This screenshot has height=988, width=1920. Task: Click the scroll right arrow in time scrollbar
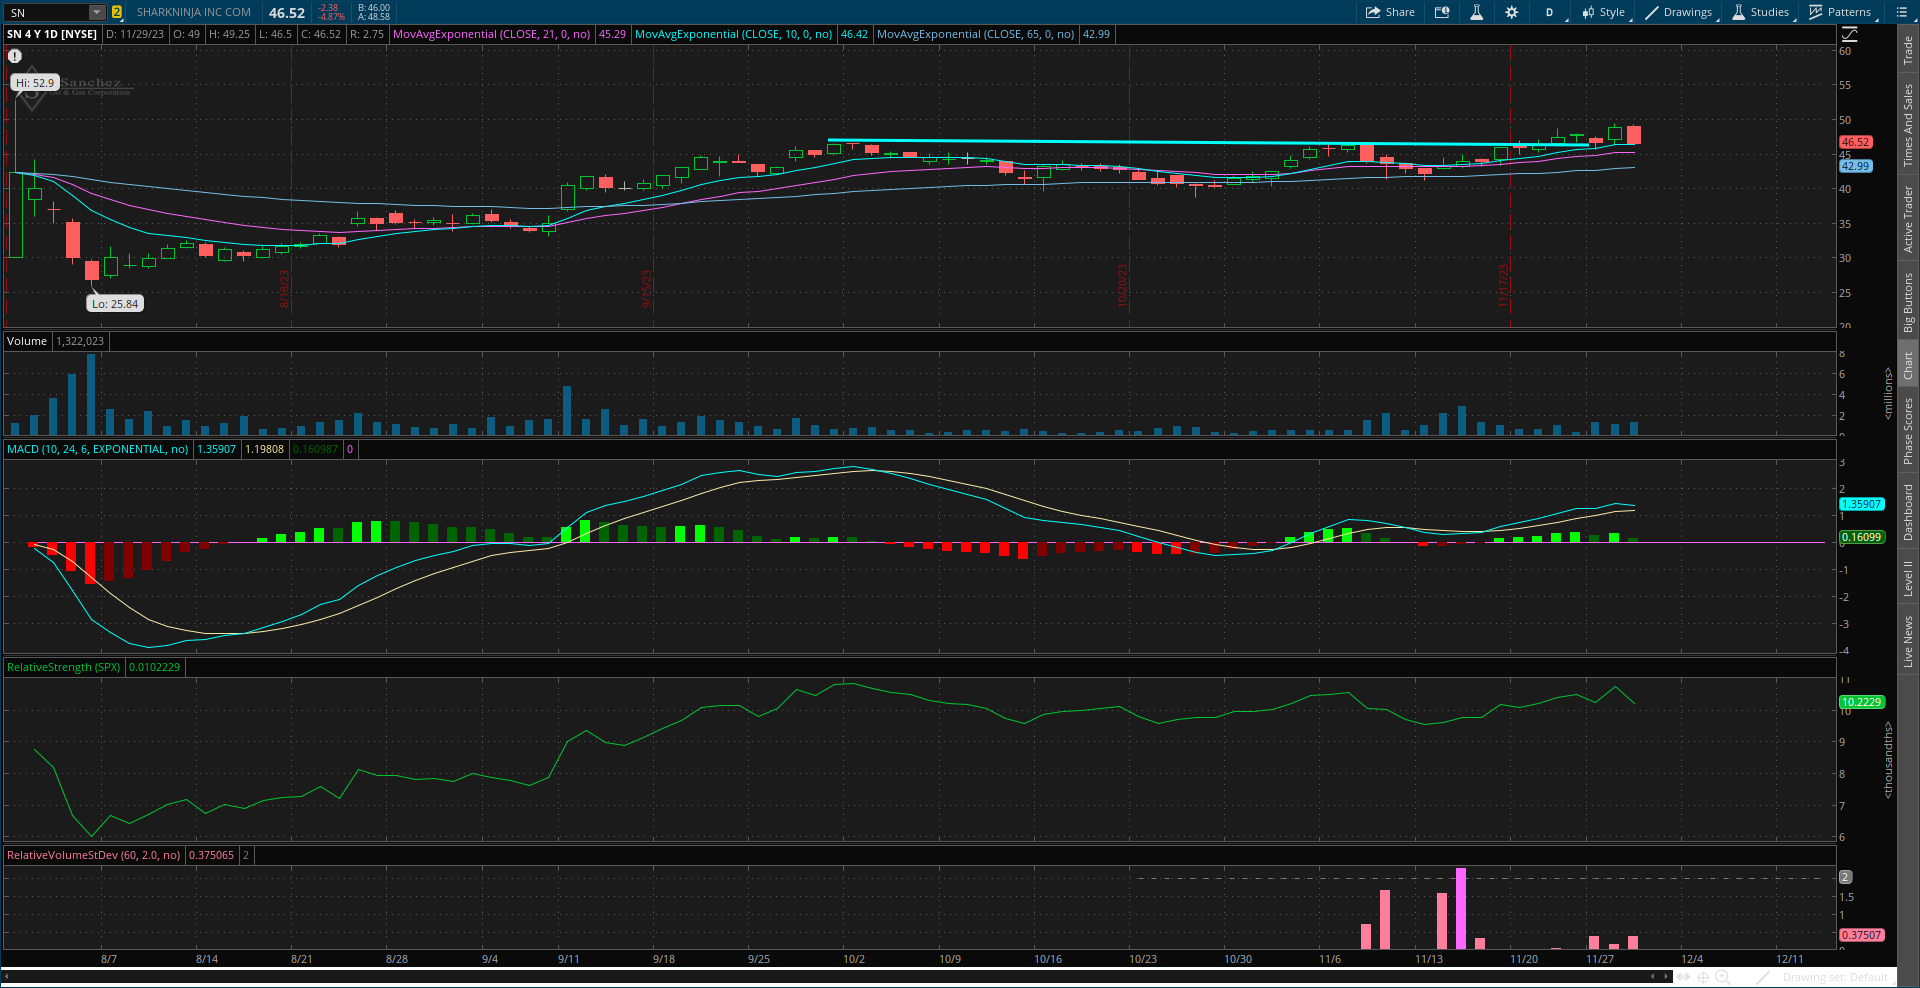[1666, 976]
